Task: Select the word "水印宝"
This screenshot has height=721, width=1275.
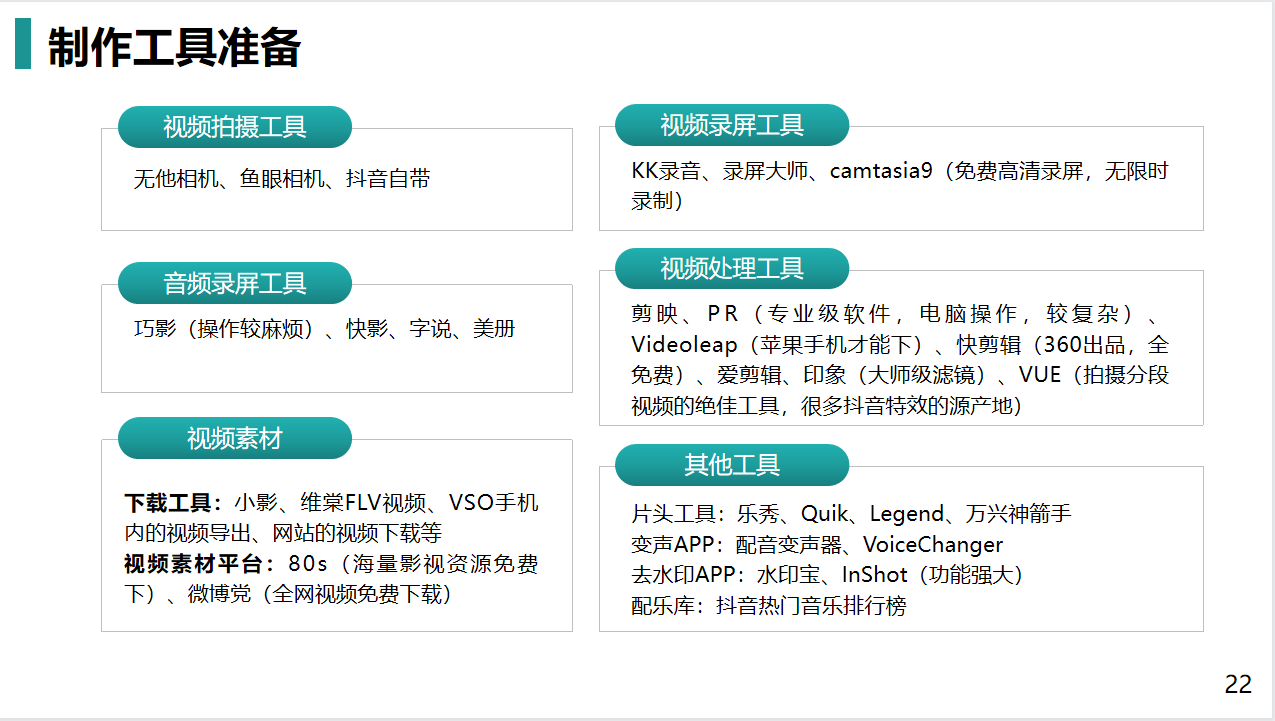Action: click(789, 575)
